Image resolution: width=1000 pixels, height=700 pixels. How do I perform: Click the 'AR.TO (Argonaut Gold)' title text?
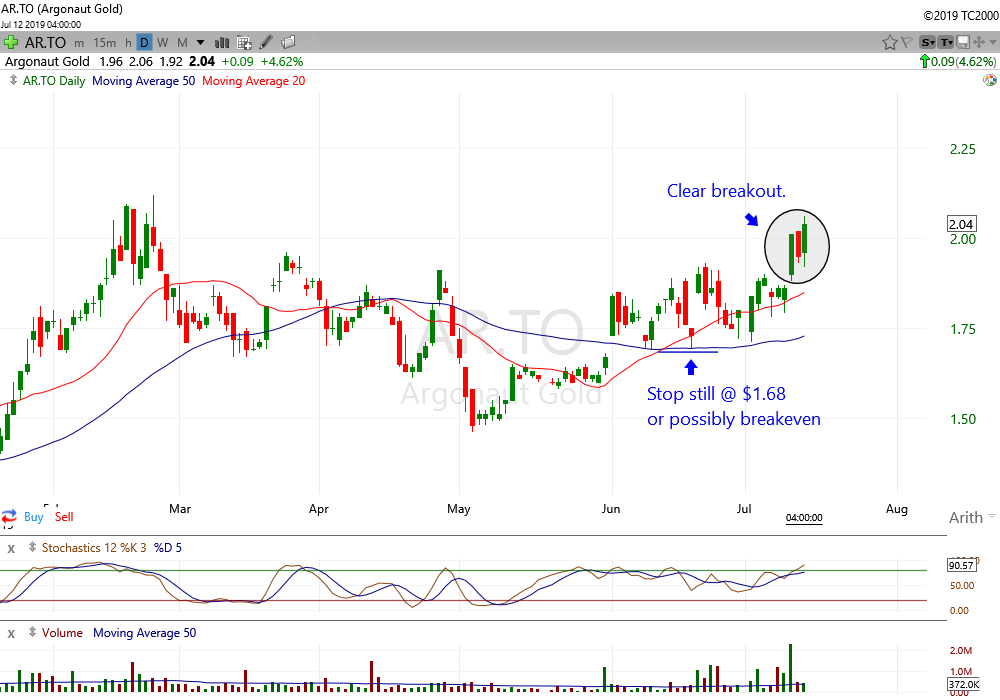coord(62,9)
